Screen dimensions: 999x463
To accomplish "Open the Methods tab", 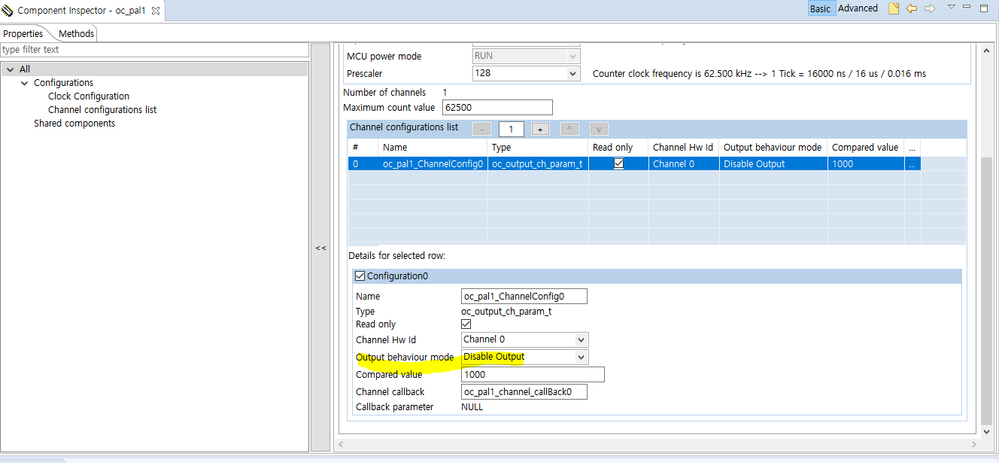I will tap(76, 34).
